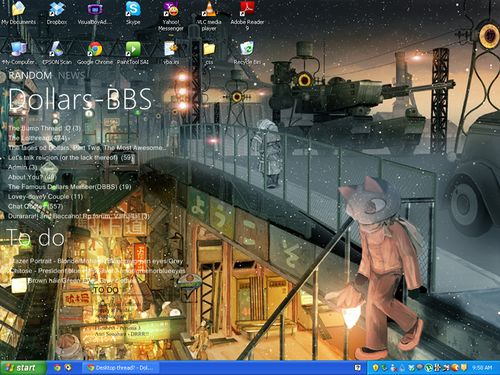This screenshot has height=375, width=500.
Task: Open the My Documents desktop icon
Action: pyautogui.click(x=18, y=13)
